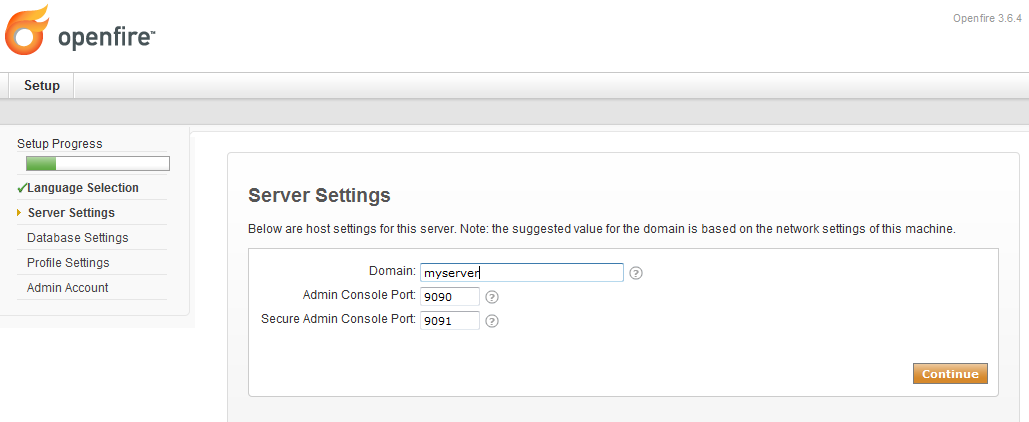Click the help icon beside Domain field
The width and height of the screenshot is (1029, 422).
pos(636,272)
